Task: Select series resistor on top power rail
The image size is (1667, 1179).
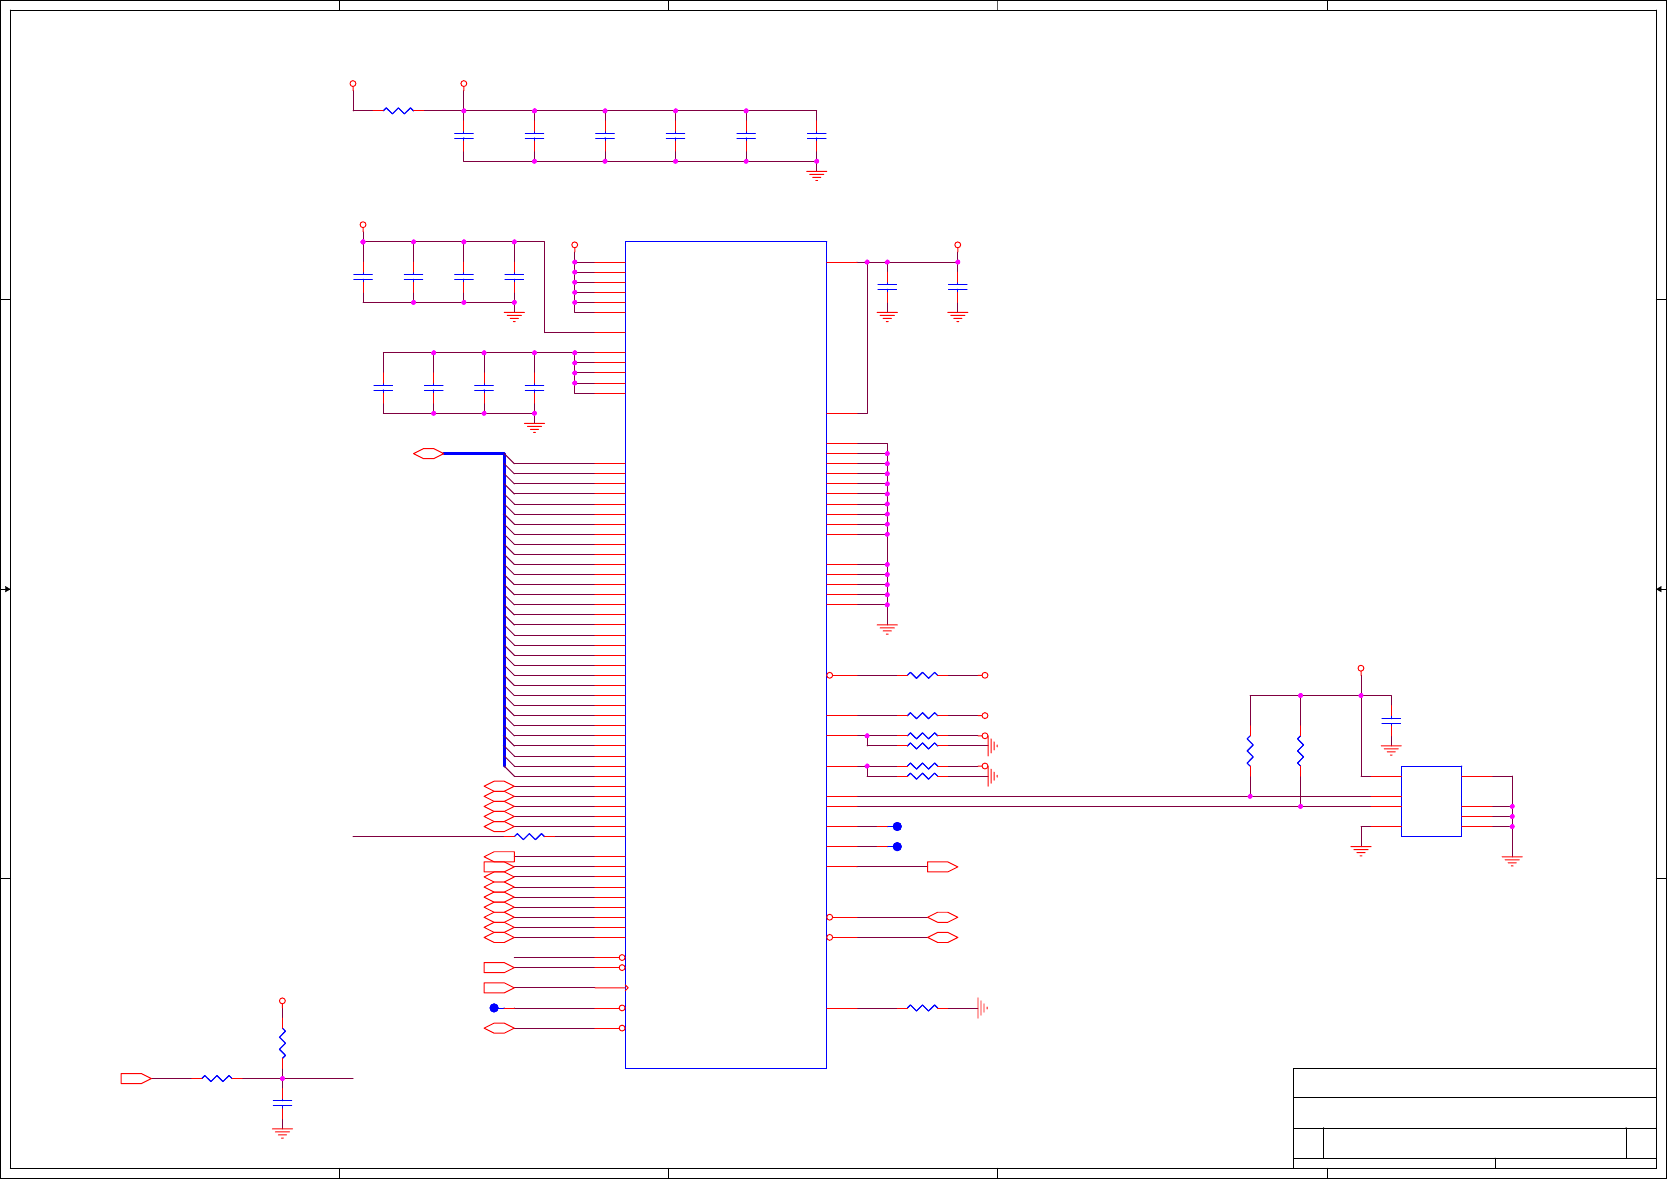Action: click(x=398, y=110)
